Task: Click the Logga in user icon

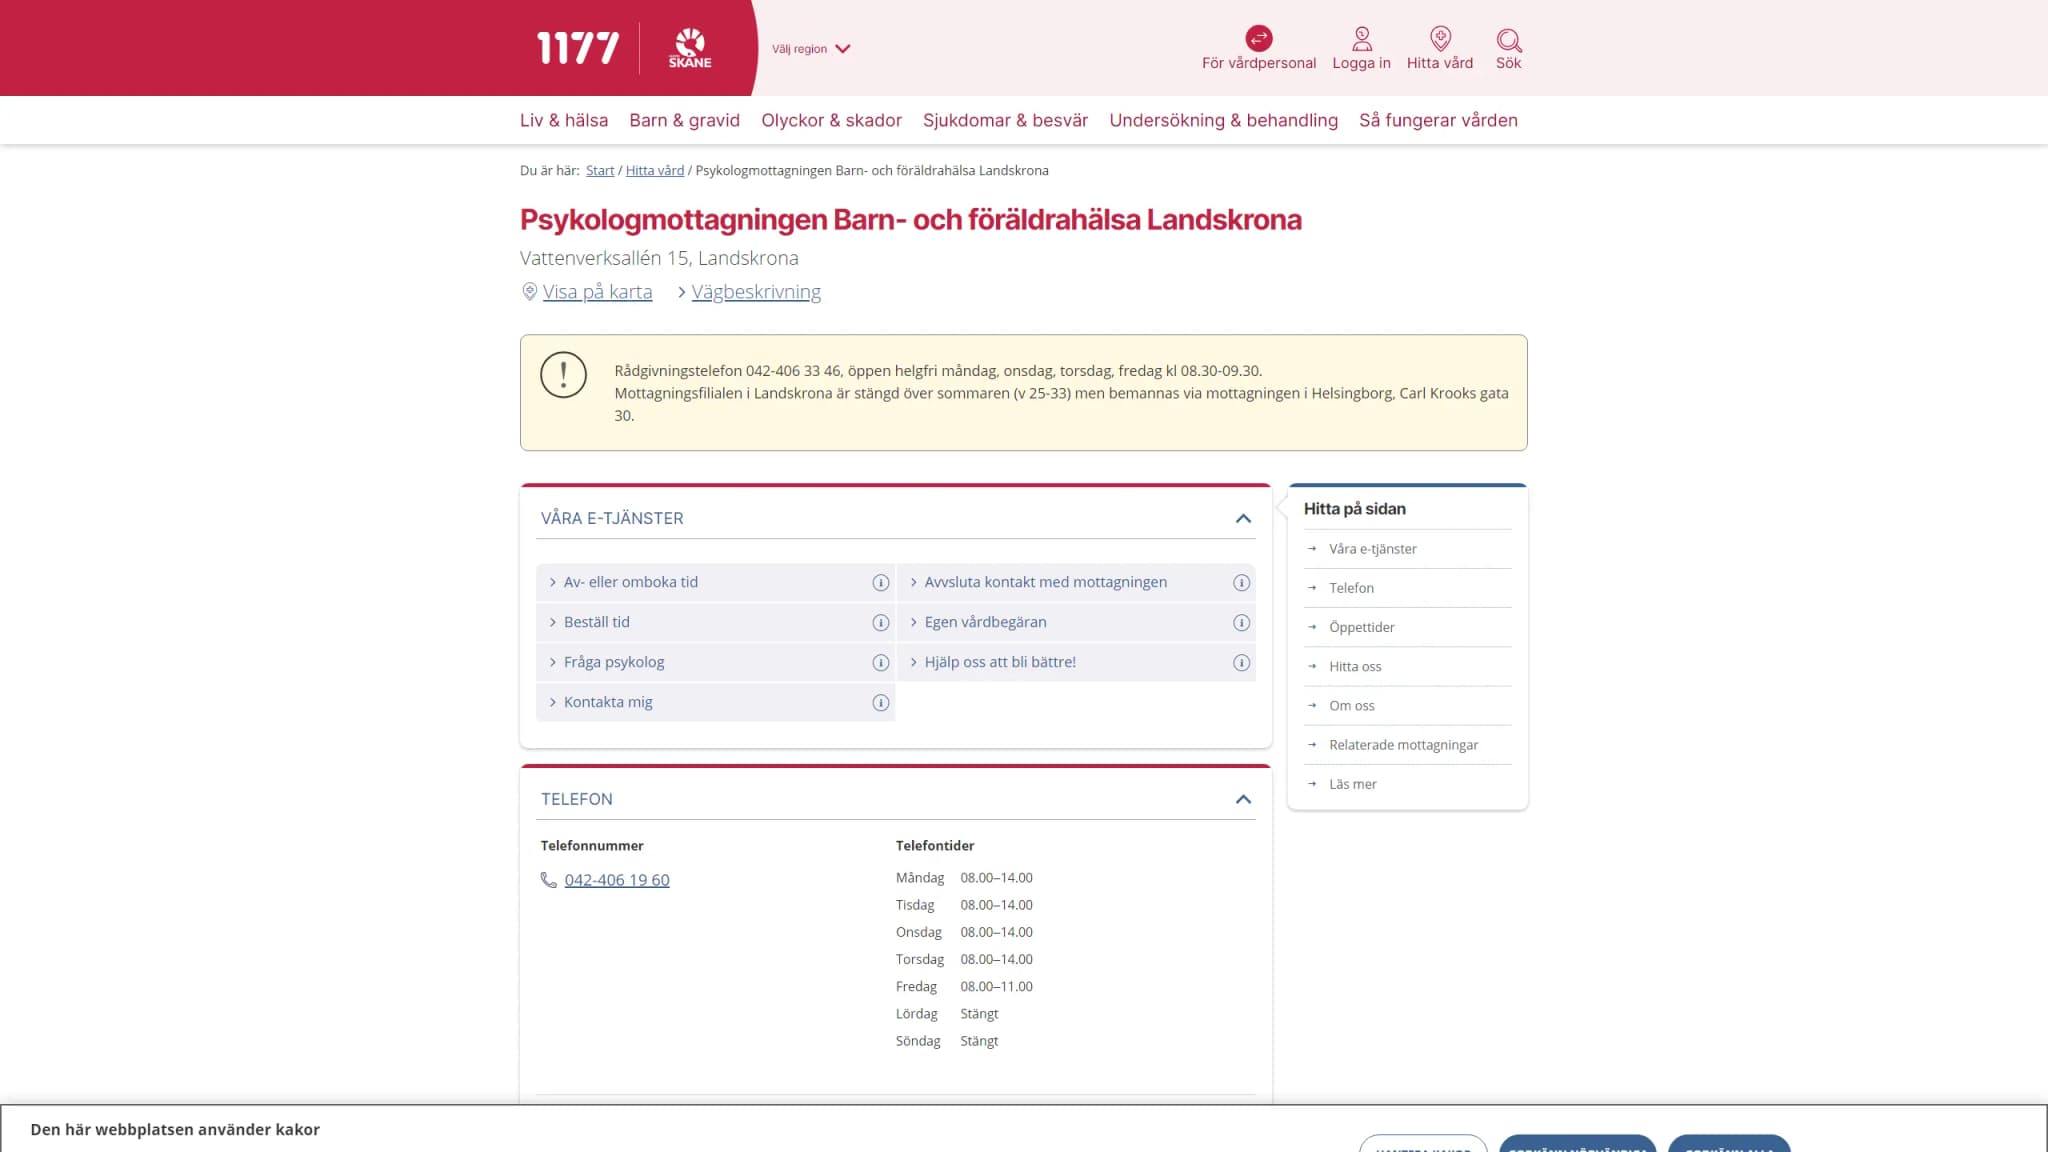Action: [x=1361, y=39]
